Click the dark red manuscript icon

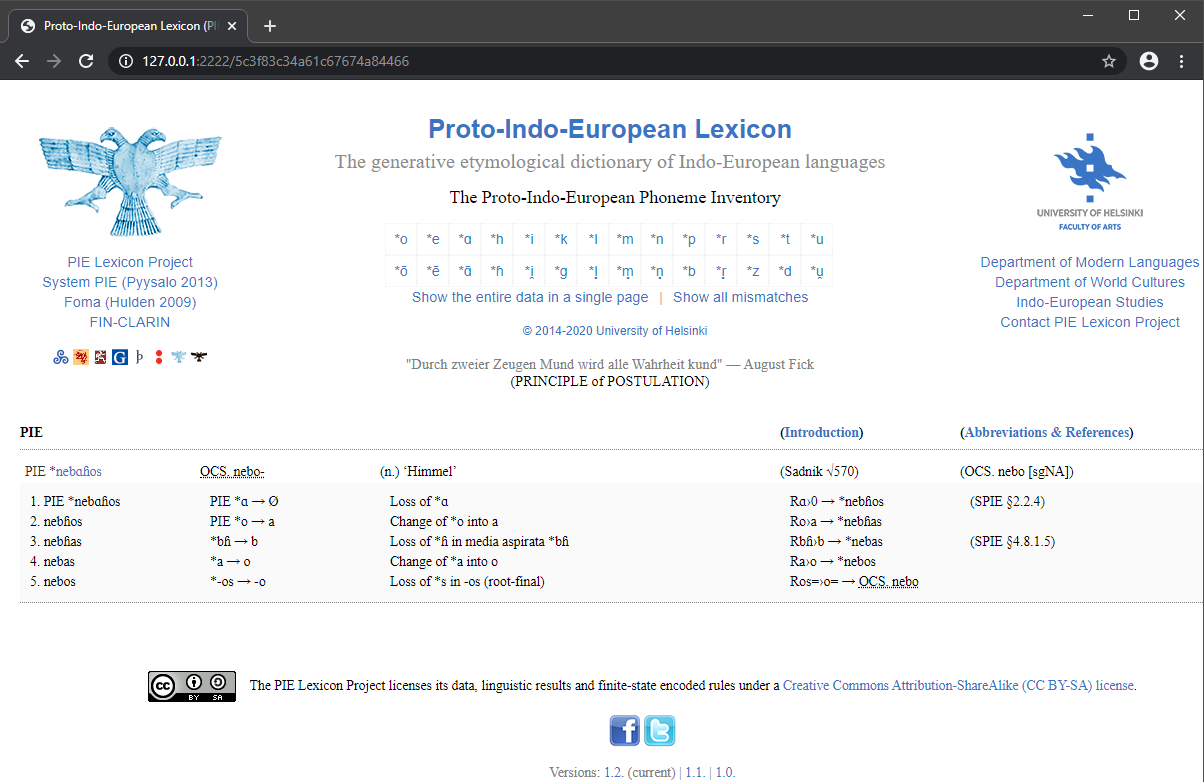pyautogui.click(x=100, y=357)
